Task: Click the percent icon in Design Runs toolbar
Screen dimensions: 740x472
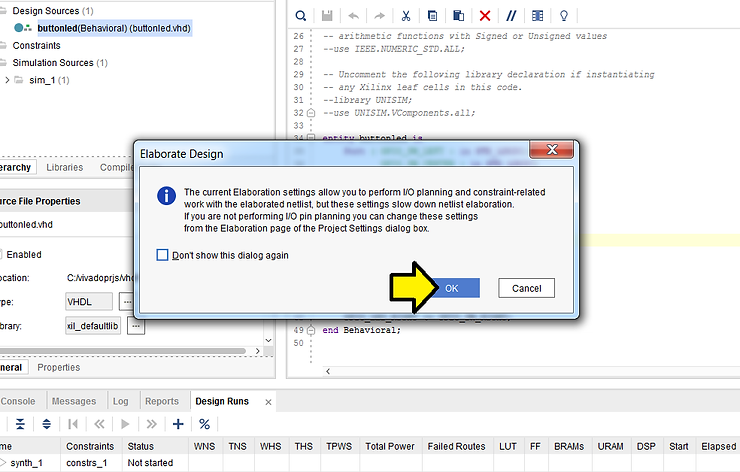Action: click(204, 424)
